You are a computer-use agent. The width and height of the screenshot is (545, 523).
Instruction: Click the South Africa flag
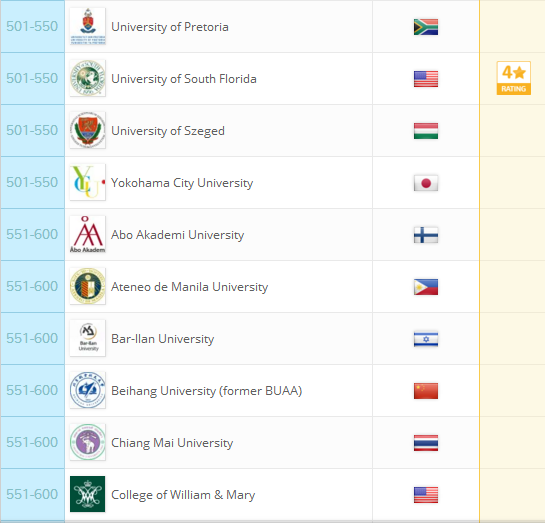(x=426, y=27)
